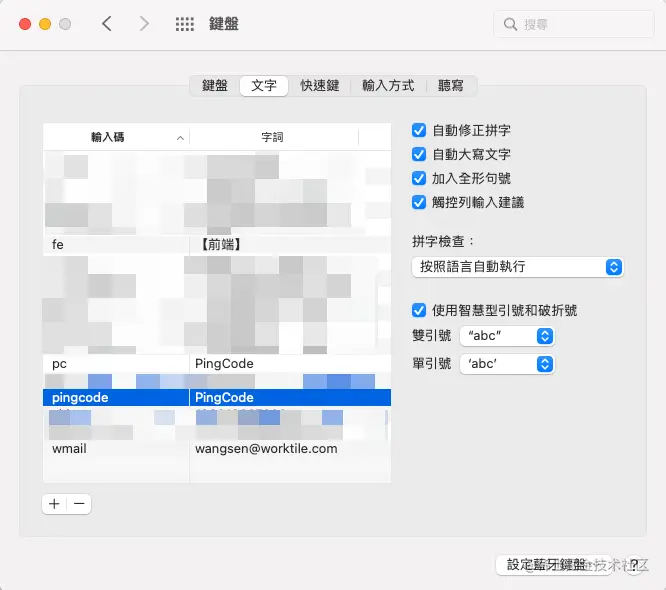Click the search field in title bar
666x590 pixels.
(573, 24)
